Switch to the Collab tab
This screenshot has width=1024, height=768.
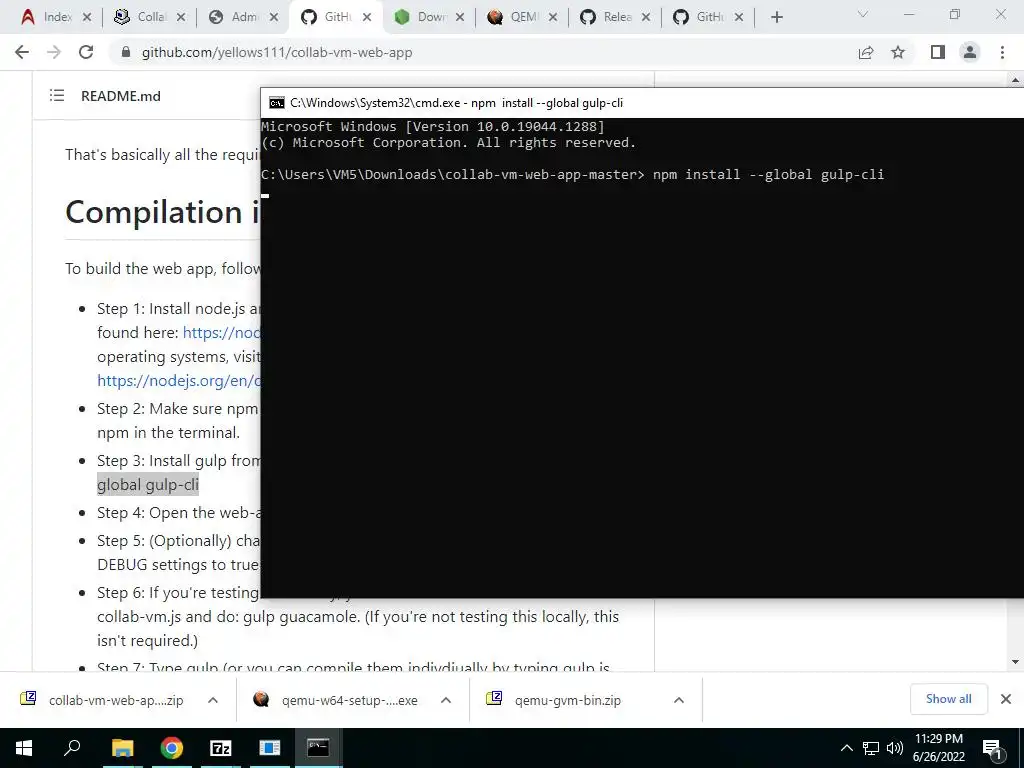tap(140, 17)
